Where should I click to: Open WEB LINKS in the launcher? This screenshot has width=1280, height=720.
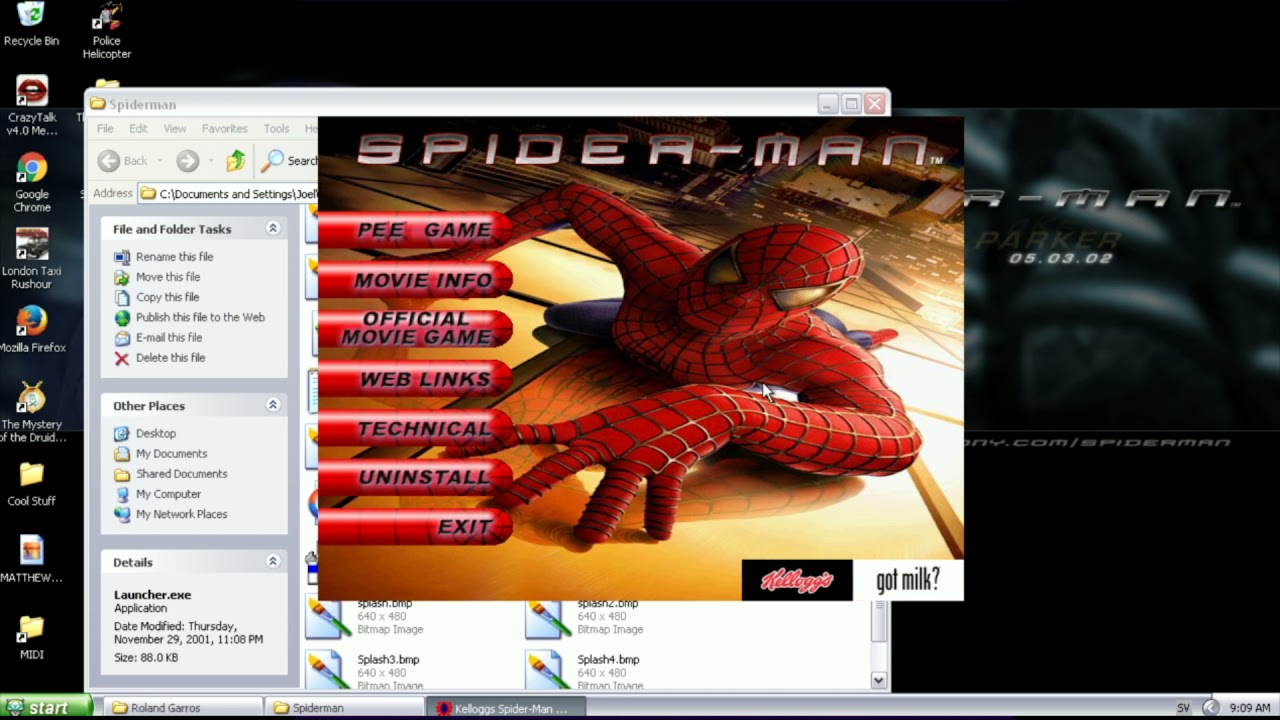point(415,379)
